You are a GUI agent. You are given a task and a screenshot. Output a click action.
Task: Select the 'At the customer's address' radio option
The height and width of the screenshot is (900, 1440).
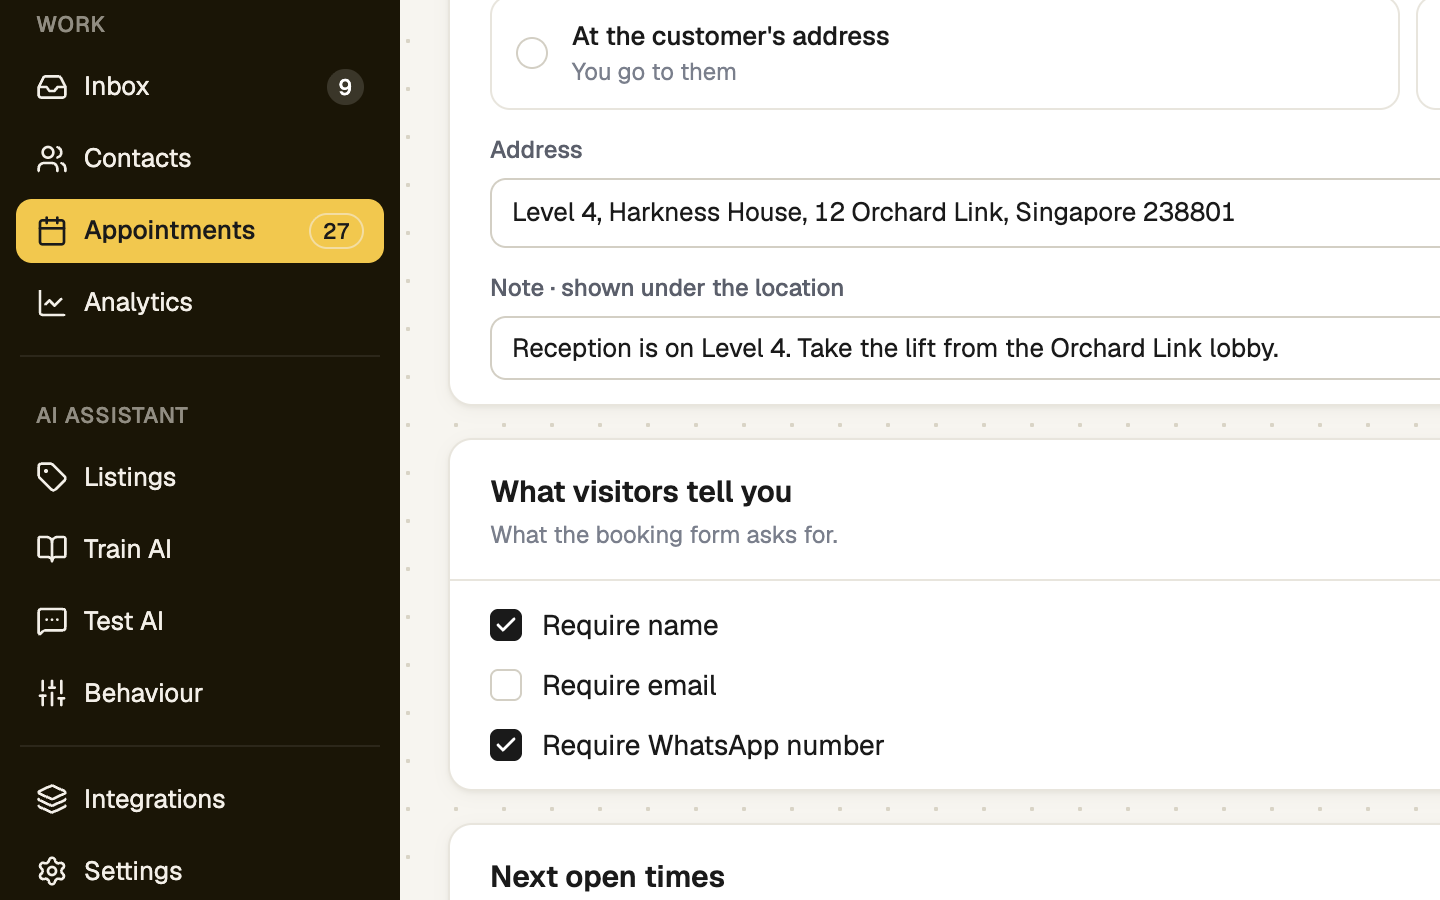click(x=532, y=53)
